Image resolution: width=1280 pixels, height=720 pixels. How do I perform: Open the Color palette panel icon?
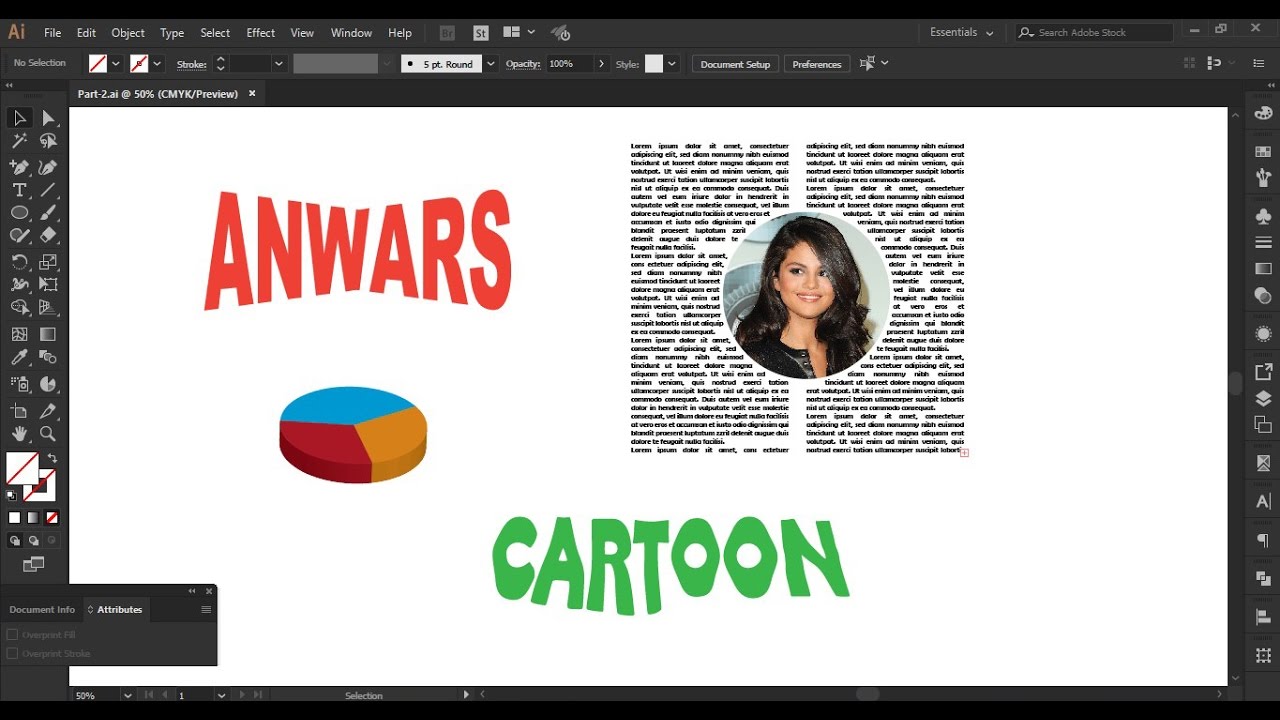1263,112
